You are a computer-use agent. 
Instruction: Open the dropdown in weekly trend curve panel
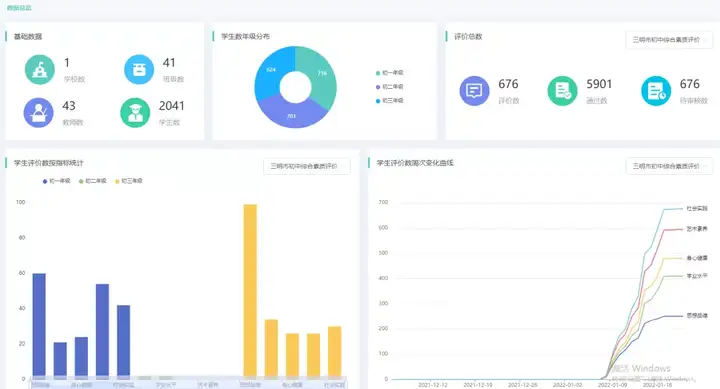(669, 166)
